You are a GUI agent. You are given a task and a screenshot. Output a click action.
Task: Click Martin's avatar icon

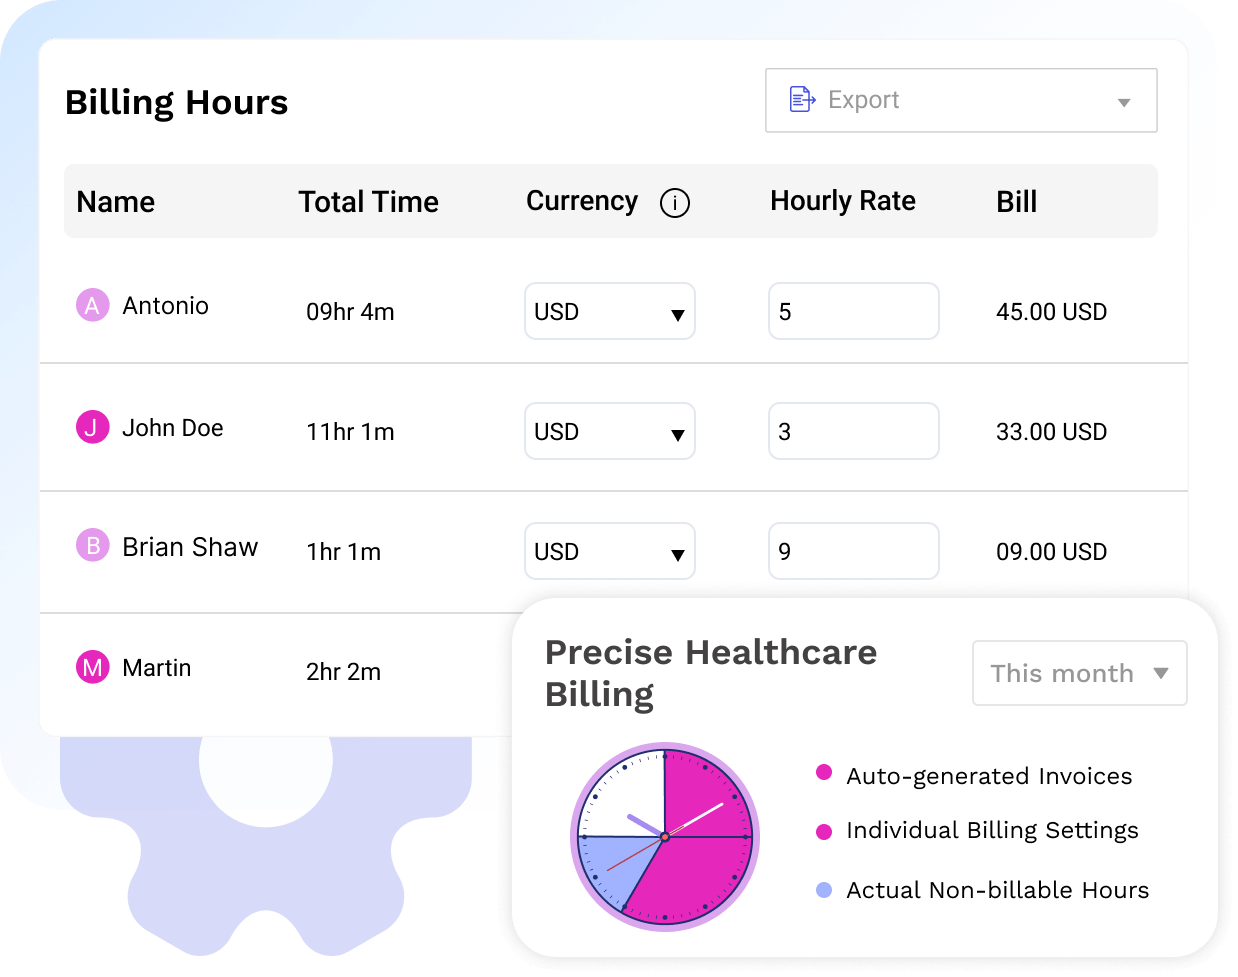[x=93, y=667]
